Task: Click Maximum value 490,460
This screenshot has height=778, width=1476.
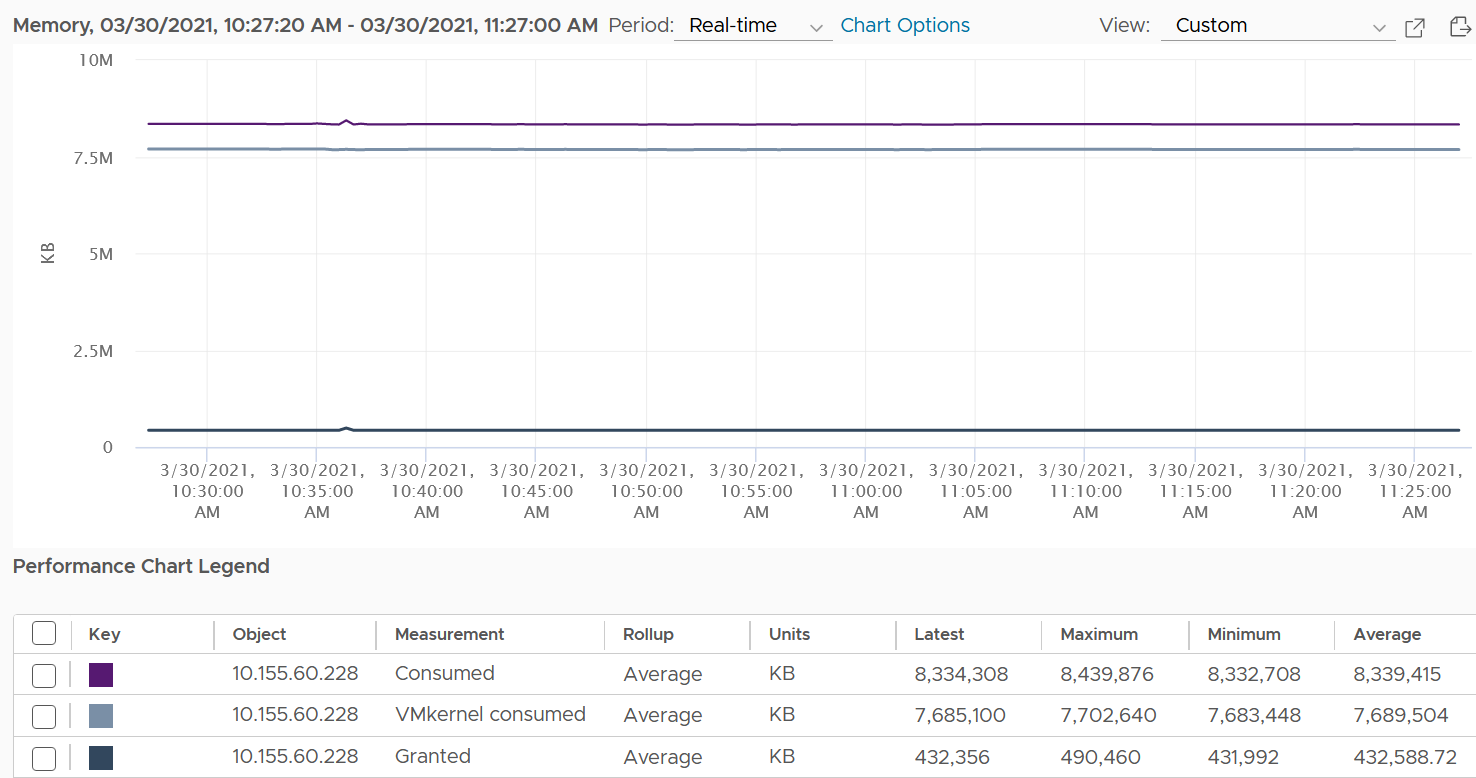Action: 1102,757
